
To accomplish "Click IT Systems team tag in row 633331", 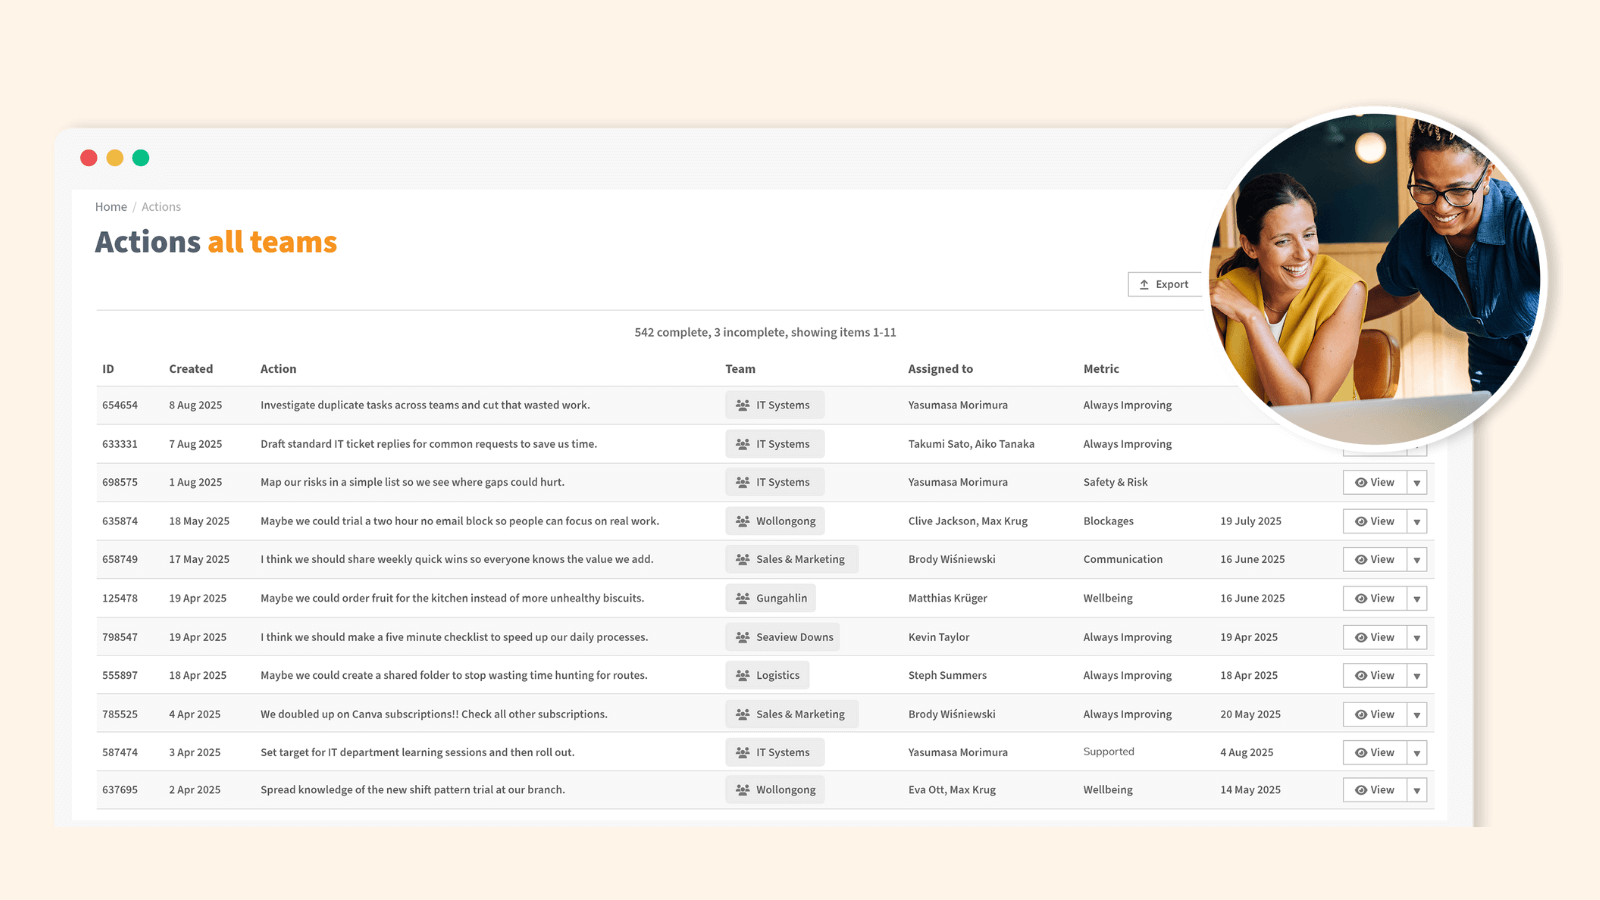I will coord(775,444).
